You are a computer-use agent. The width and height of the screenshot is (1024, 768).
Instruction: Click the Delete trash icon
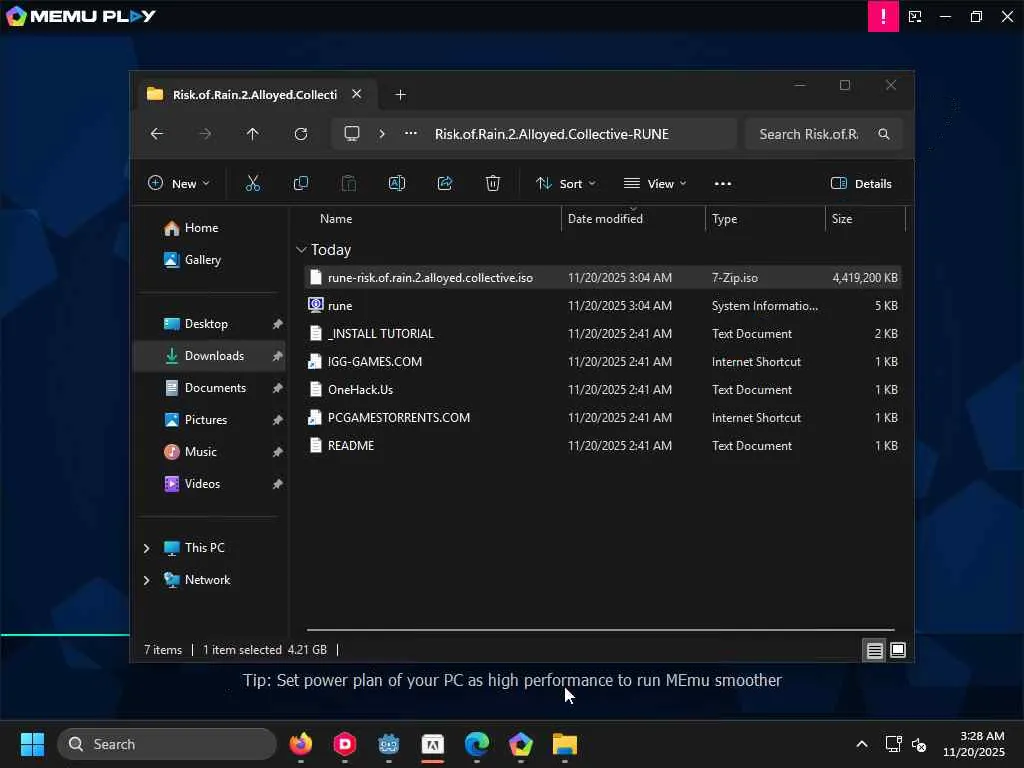click(493, 184)
